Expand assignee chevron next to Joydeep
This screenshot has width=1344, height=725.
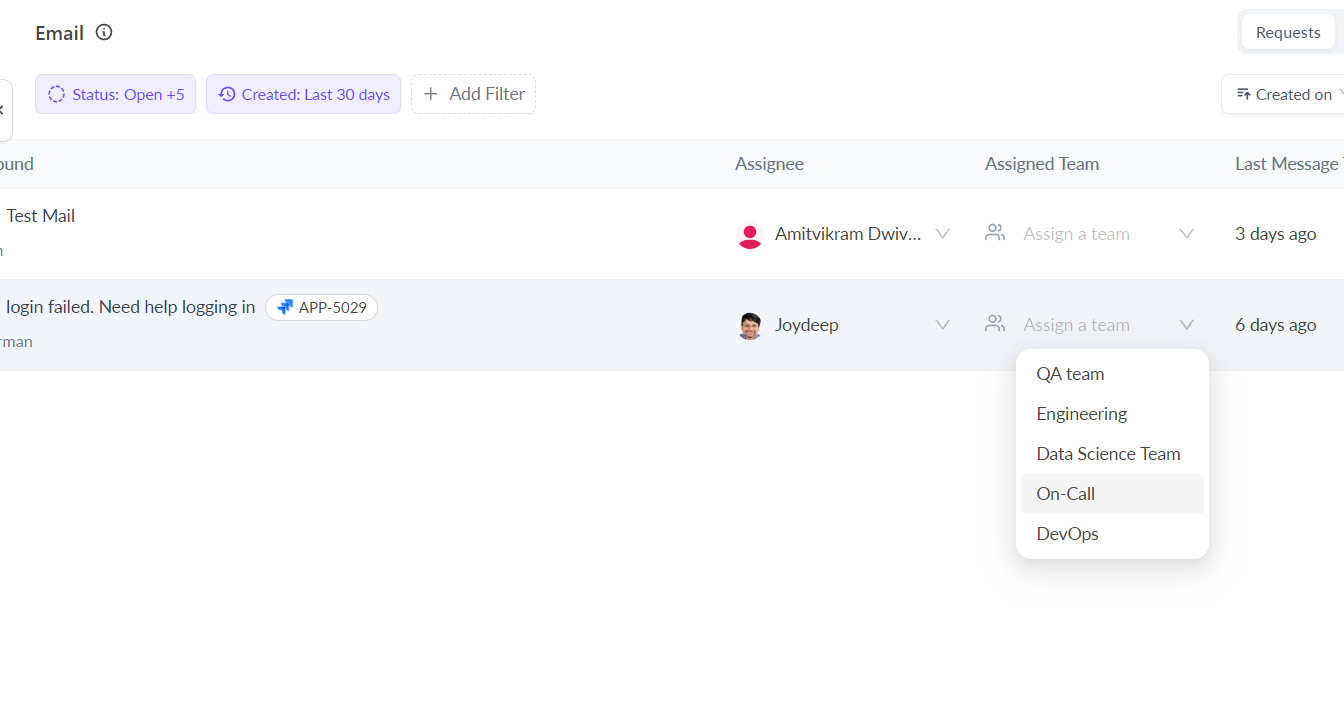942,325
